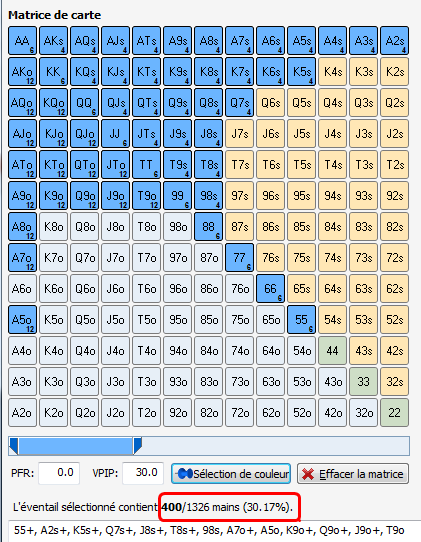This screenshot has height=542, width=421.
Task: Deselect the 99 hand cell
Action: (x=178, y=196)
